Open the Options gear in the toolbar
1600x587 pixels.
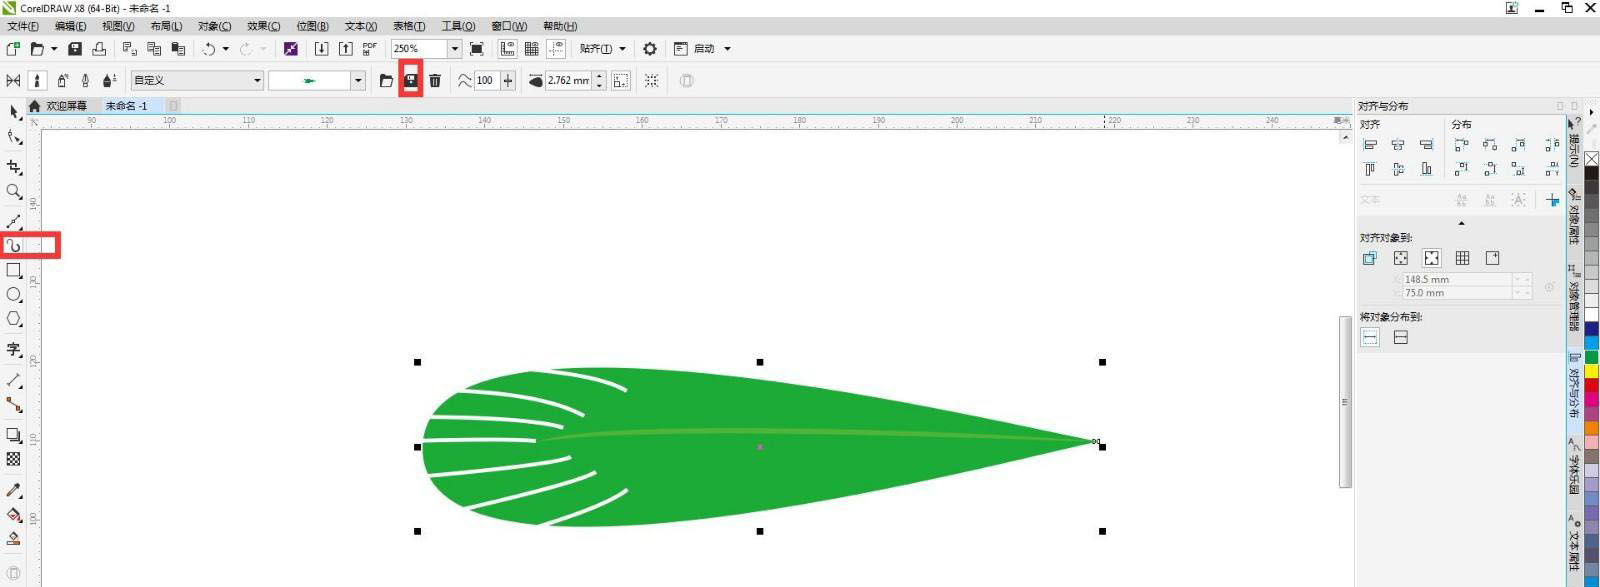tap(650, 48)
